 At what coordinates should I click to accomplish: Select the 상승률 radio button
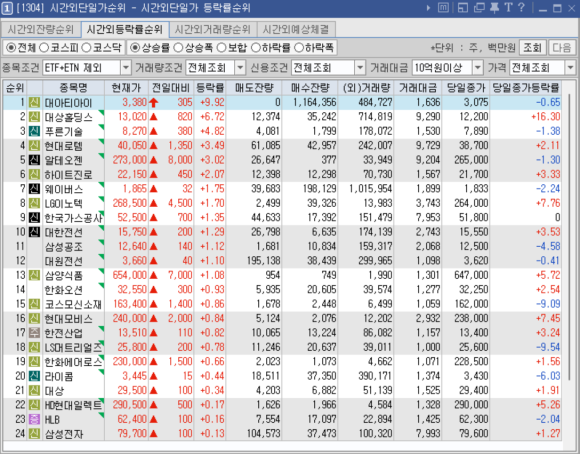pos(135,47)
